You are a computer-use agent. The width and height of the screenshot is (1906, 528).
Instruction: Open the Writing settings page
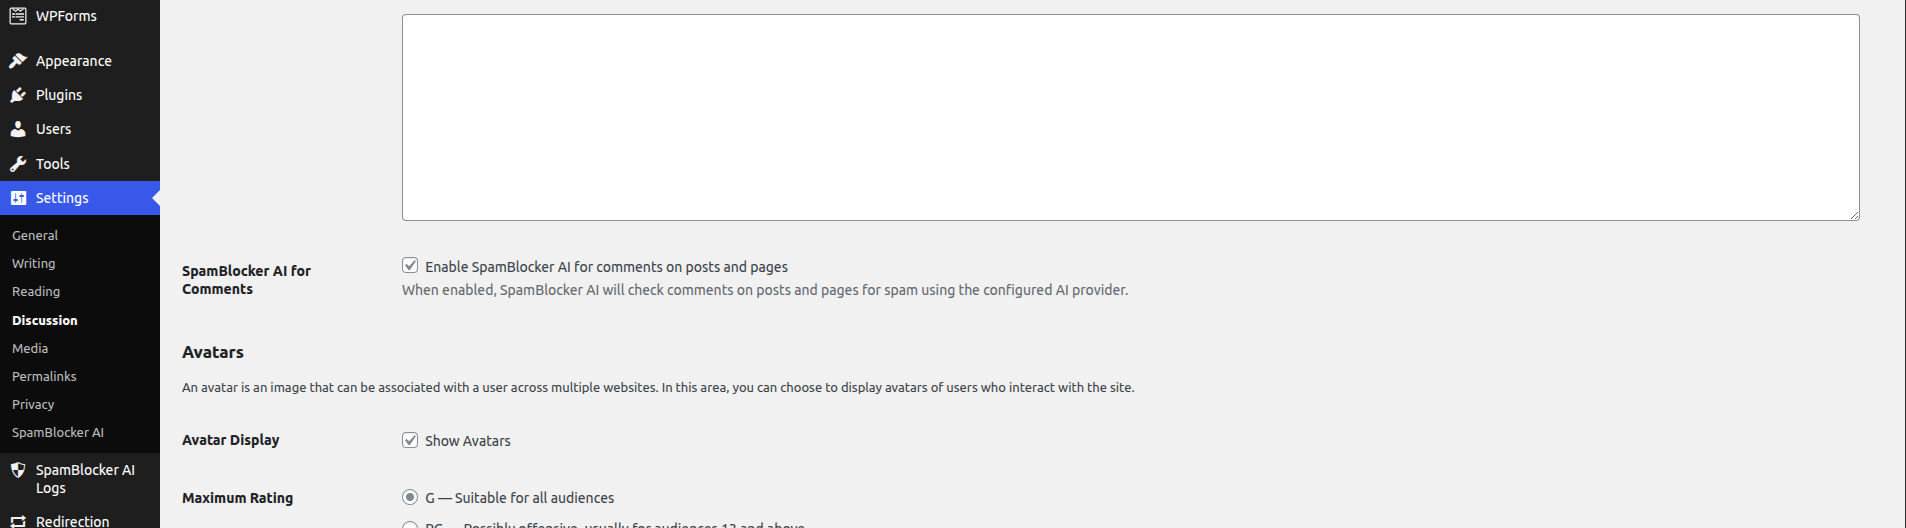[x=34, y=263]
